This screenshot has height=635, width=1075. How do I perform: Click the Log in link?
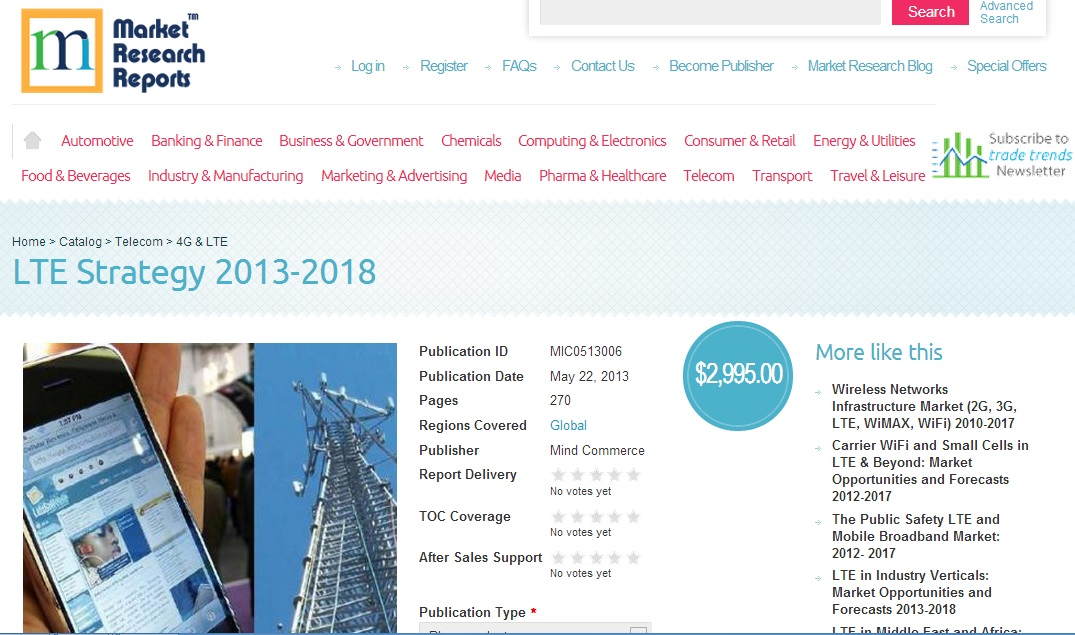pos(367,66)
